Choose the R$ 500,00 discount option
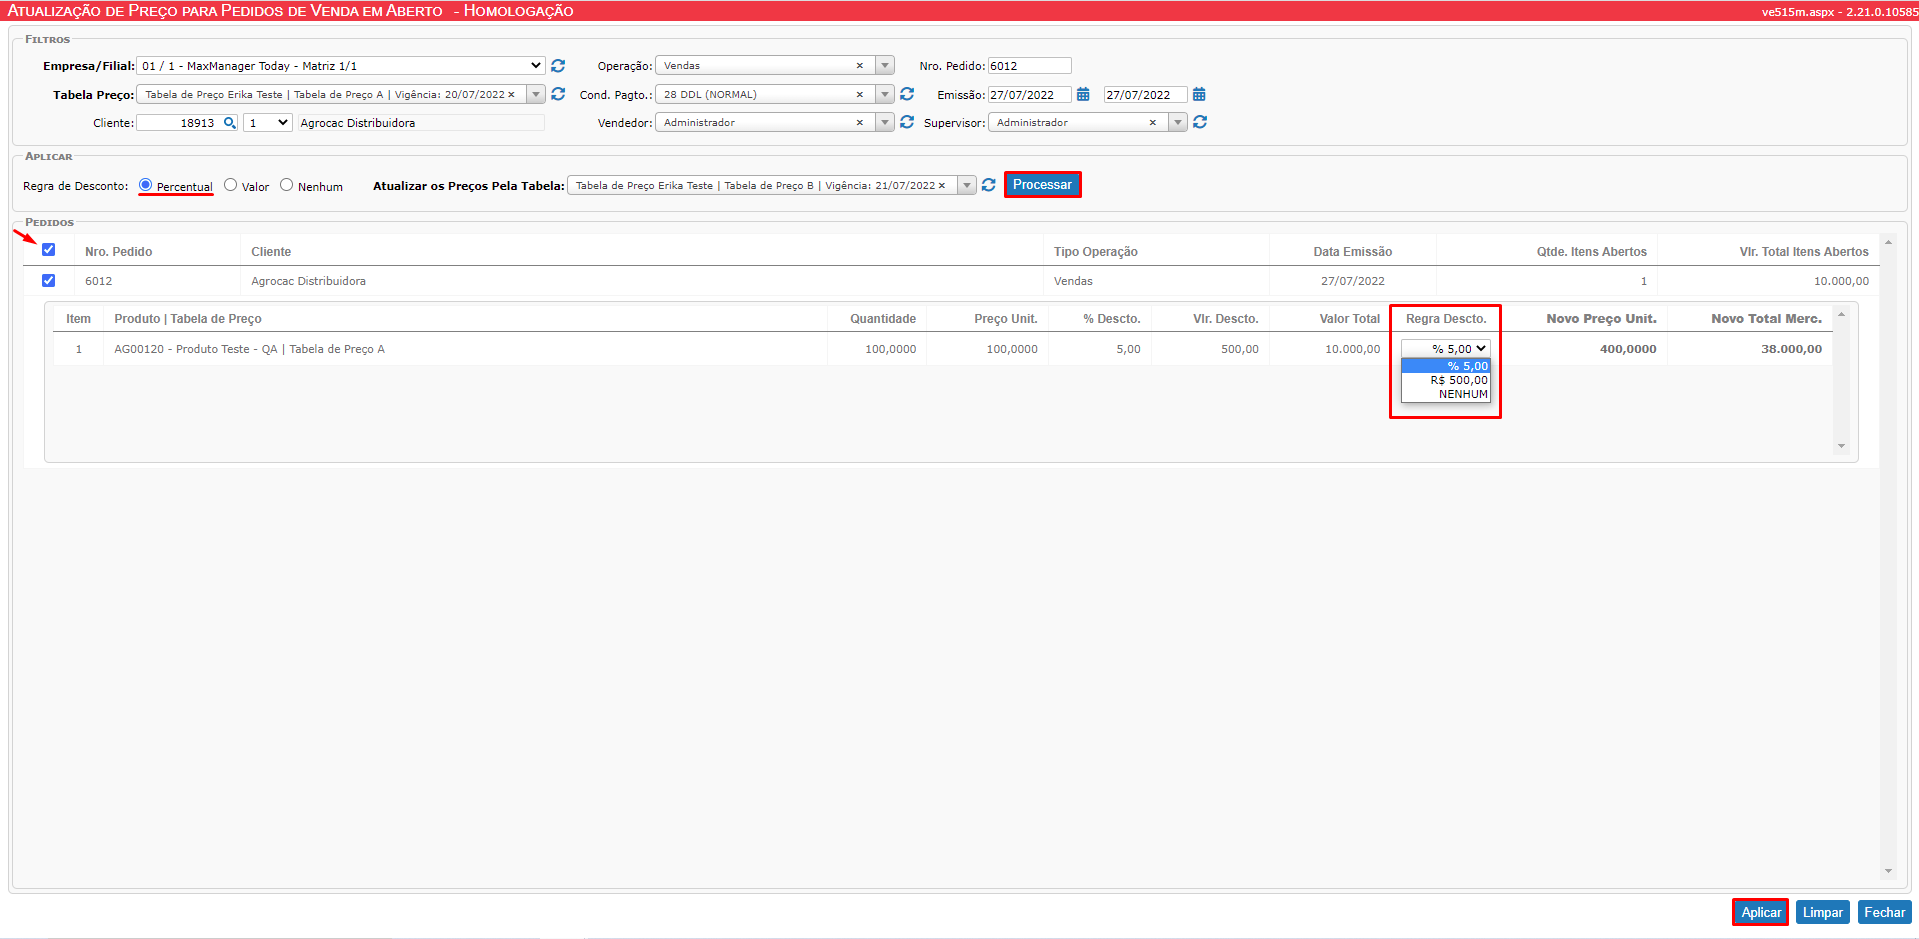Screen dimensions: 1919x939 coord(1446,380)
